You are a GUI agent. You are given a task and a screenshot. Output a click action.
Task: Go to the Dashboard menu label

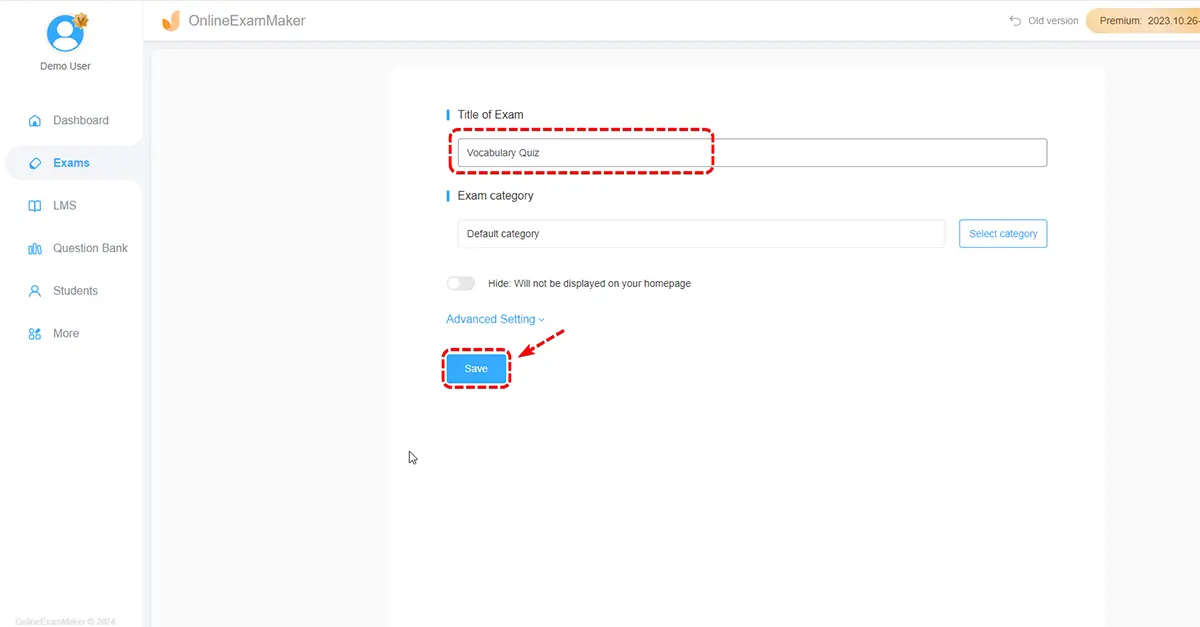(x=81, y=120)
